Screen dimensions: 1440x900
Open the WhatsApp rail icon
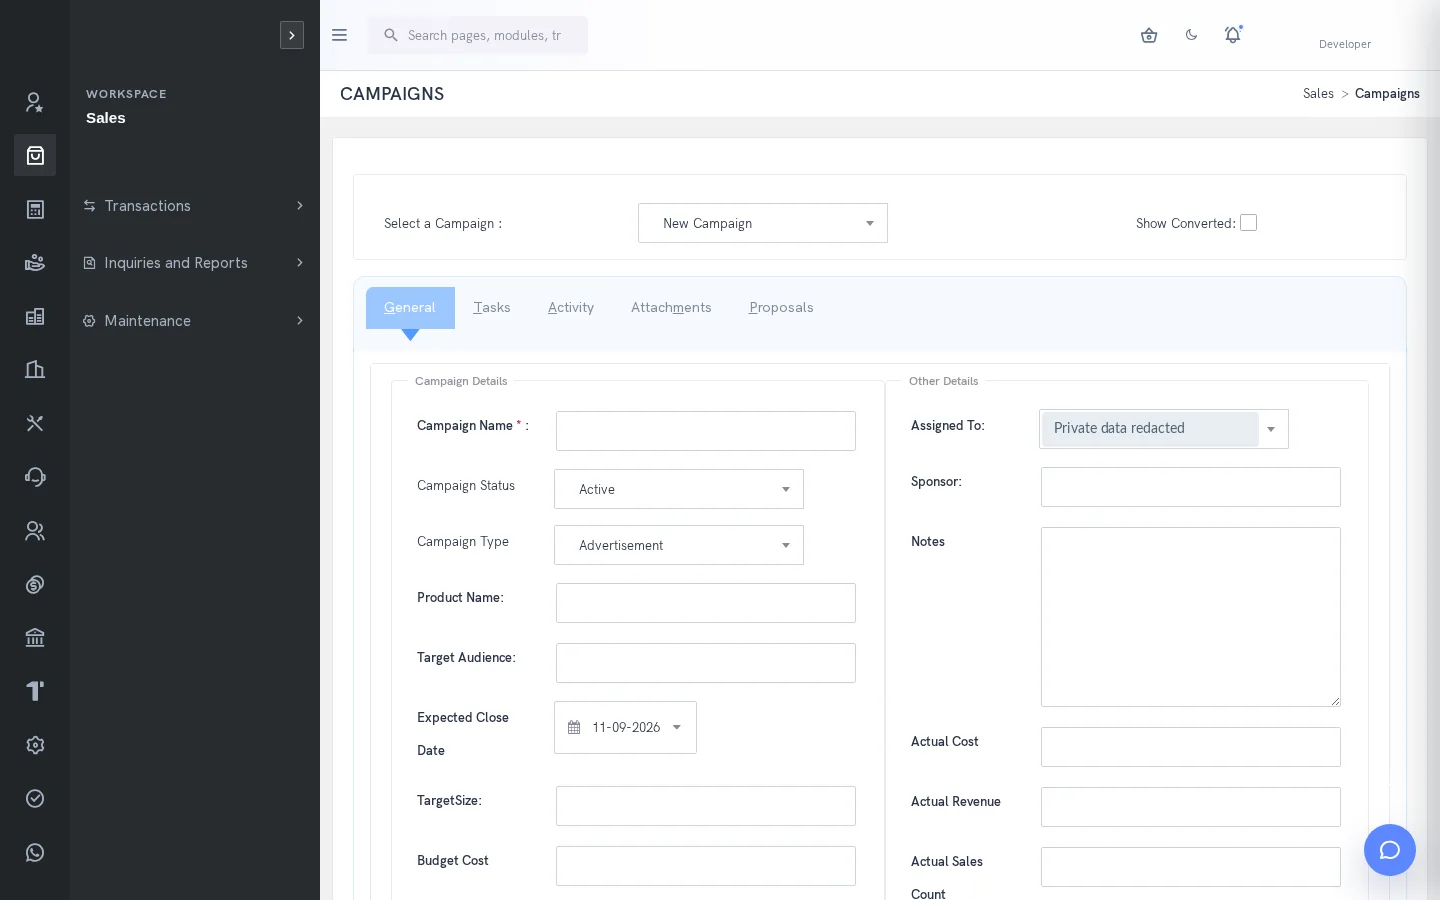(35, 852)
